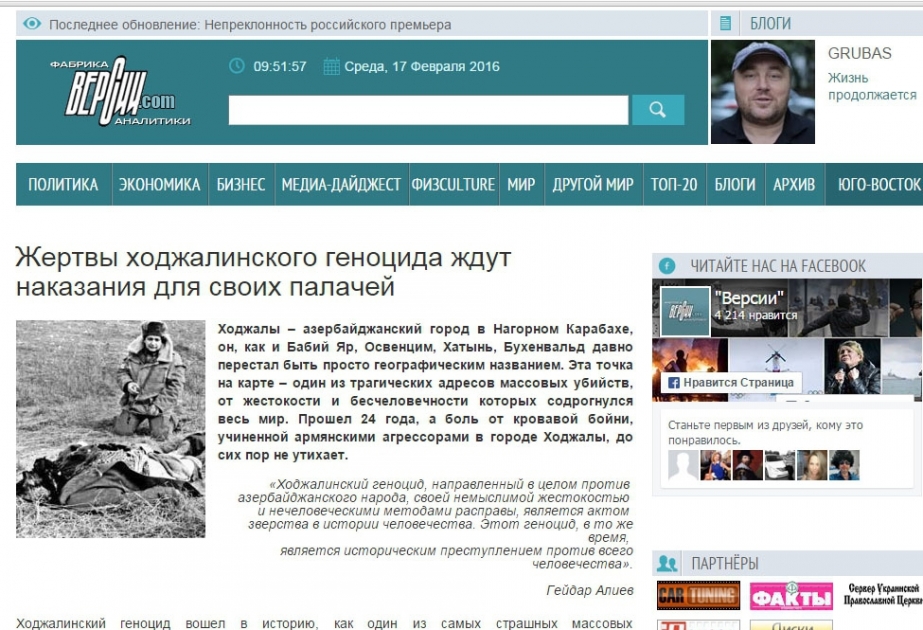
Task: Open БЛОГИ in the navigation bar
Action: [x=735, y=184]
